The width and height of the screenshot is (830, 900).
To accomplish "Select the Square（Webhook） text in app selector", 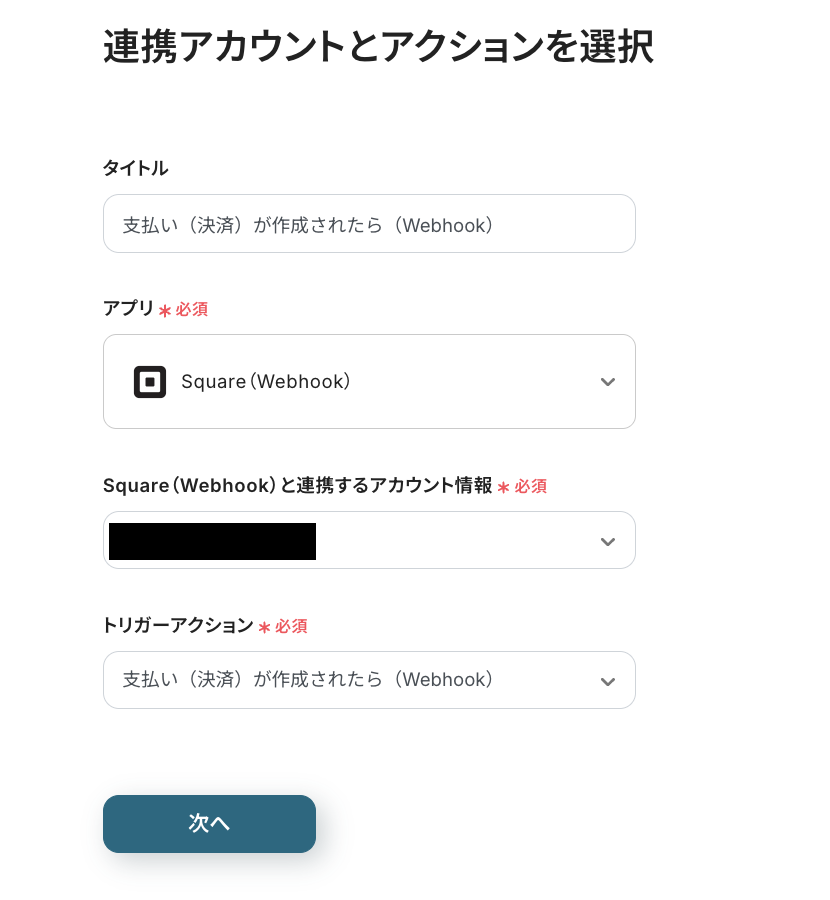I will (x=265, y=382).
